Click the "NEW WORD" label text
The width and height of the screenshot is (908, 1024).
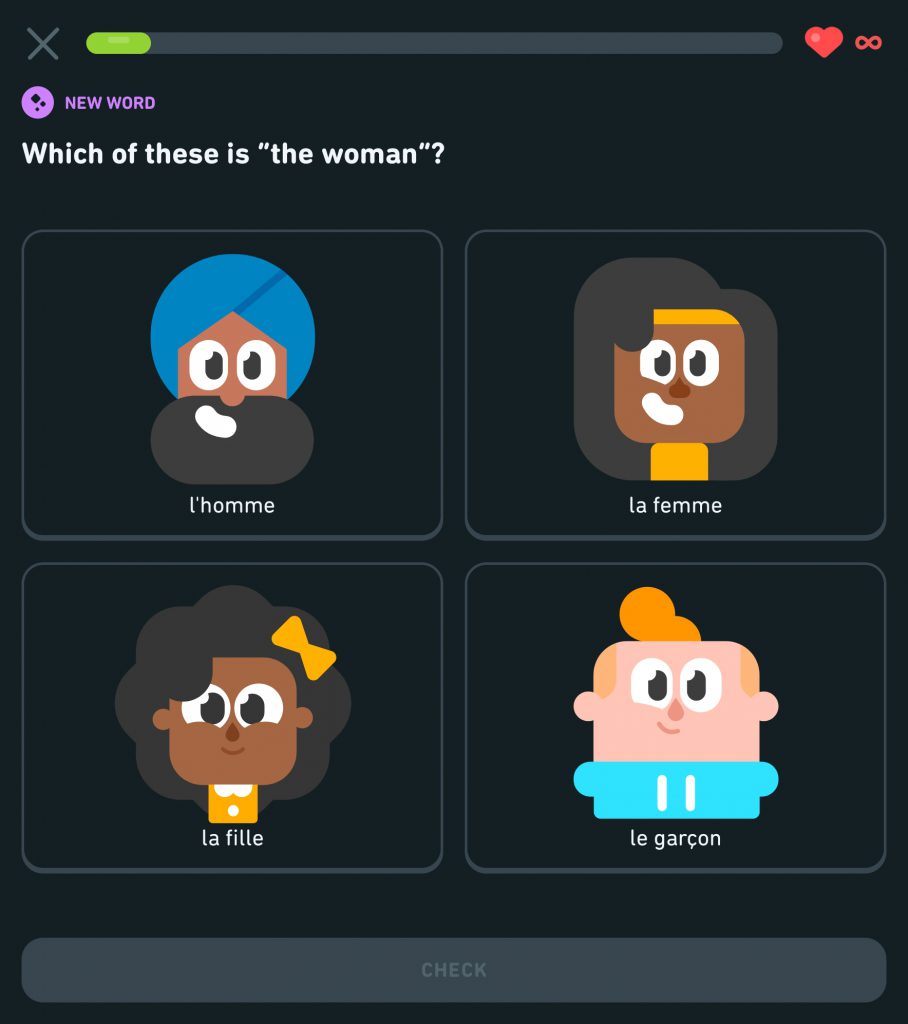point(110,103)
